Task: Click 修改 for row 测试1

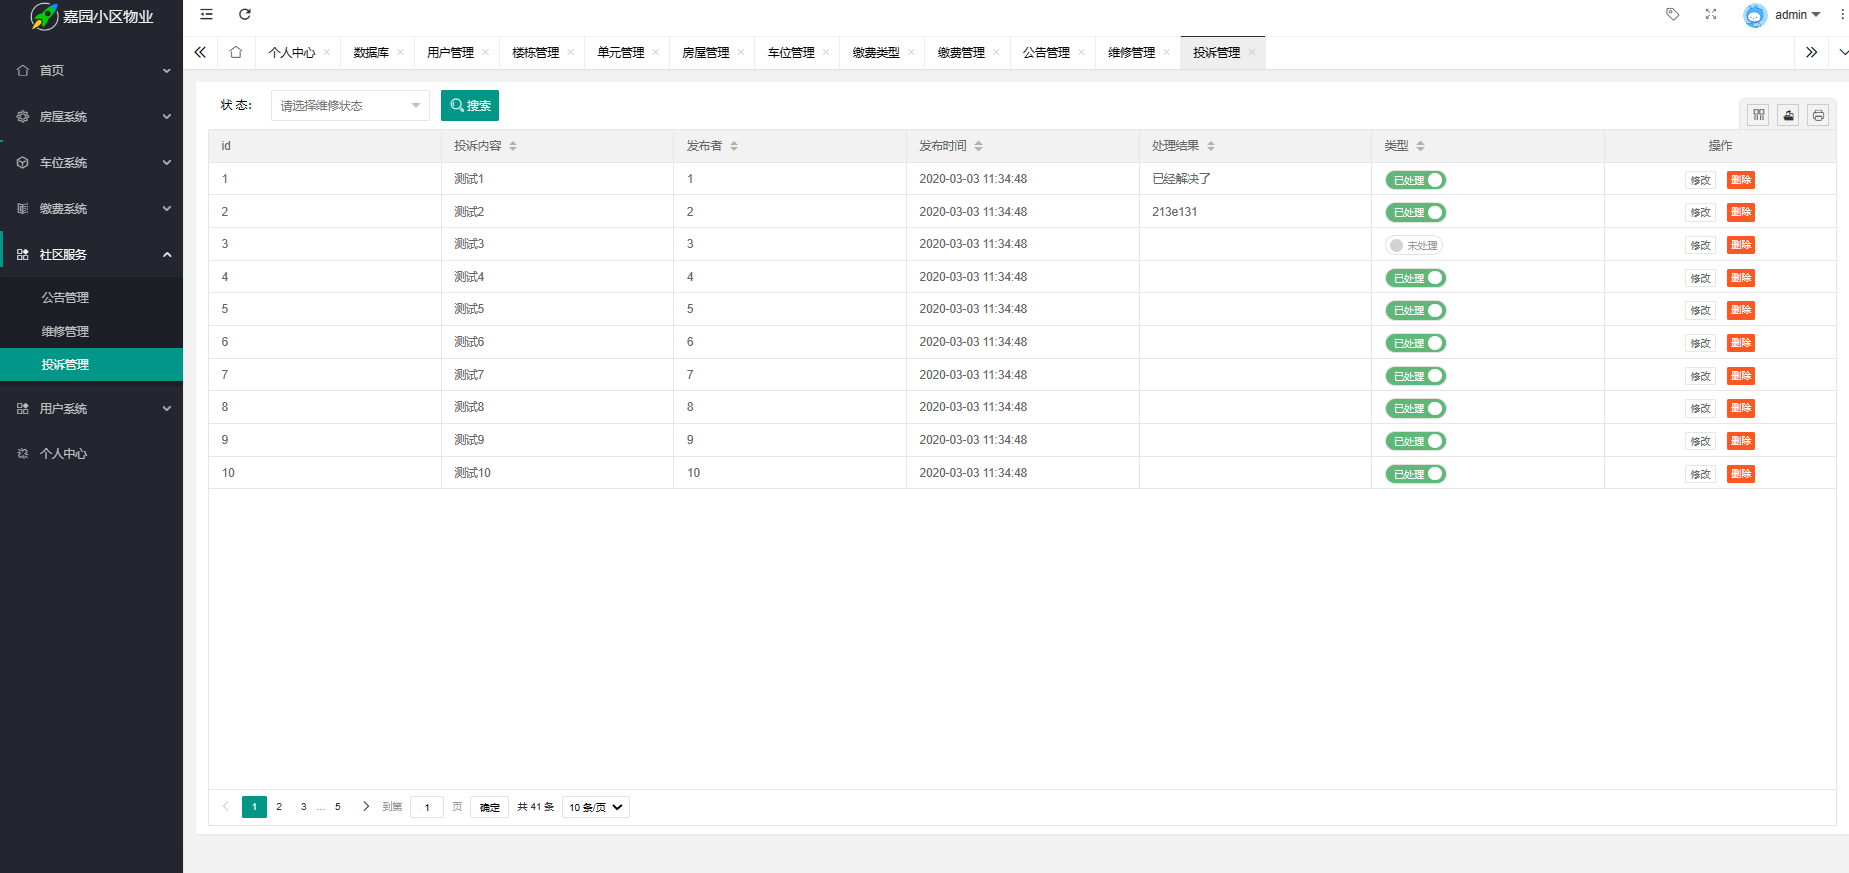Action: point(1700,180)
